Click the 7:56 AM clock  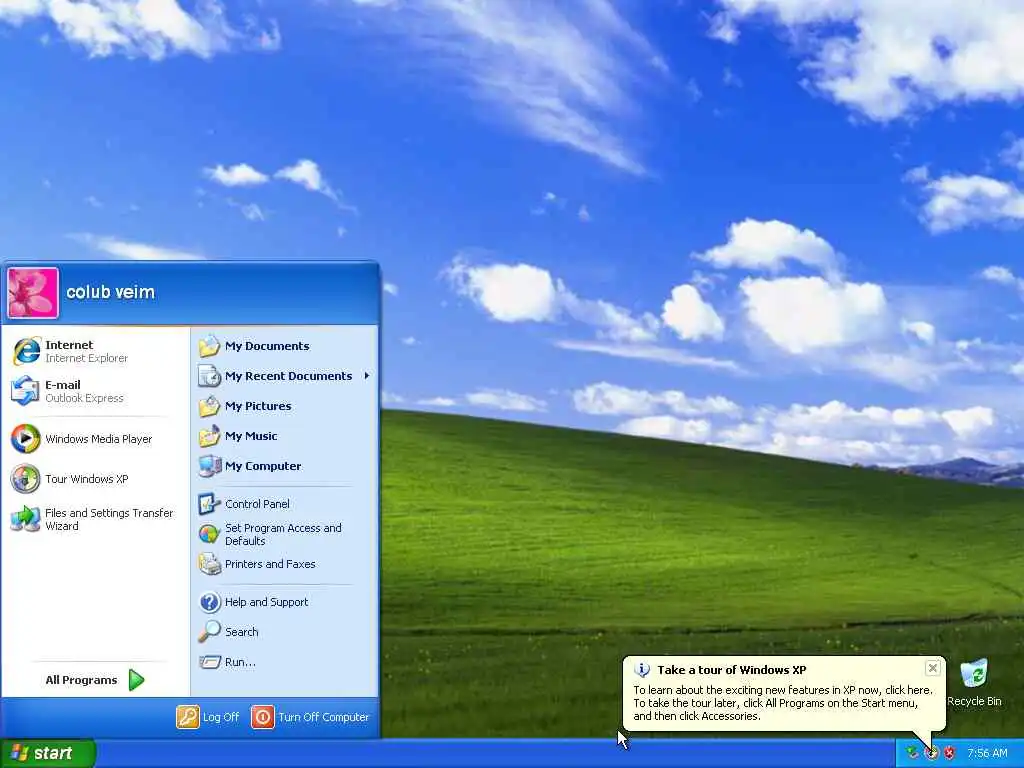pyautogui.click(x=987, y=753)
